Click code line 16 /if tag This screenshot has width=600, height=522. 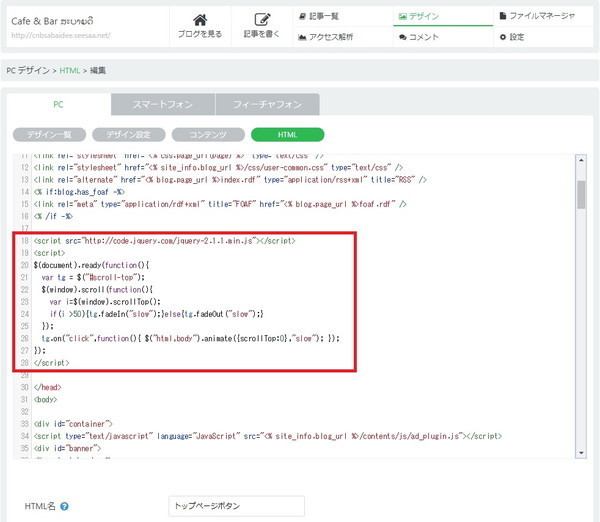pos(53,217)
